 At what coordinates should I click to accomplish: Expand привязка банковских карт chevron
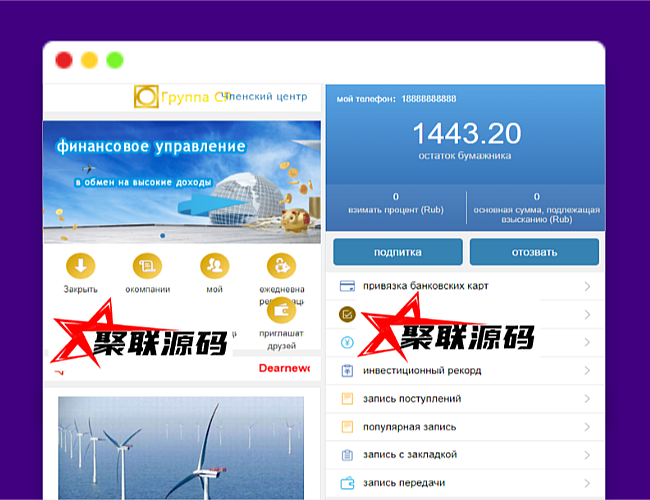tap(587, 287)
